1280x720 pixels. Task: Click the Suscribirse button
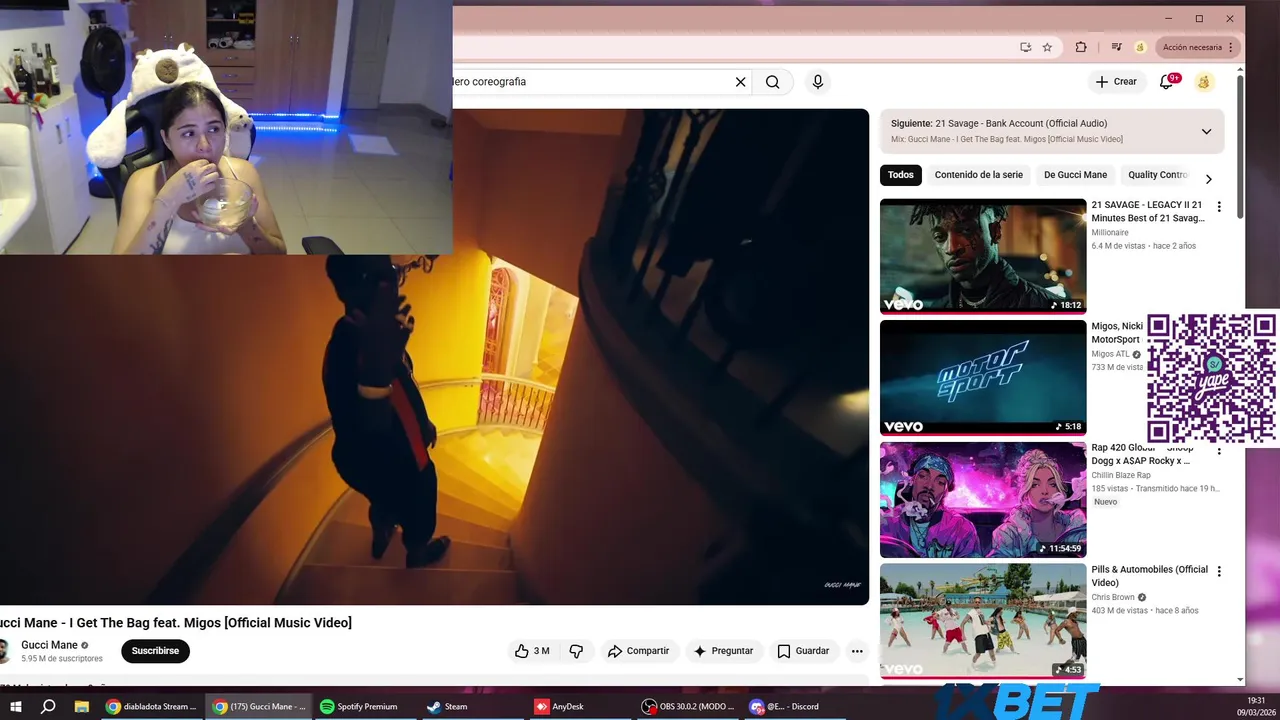click(155, 651)
